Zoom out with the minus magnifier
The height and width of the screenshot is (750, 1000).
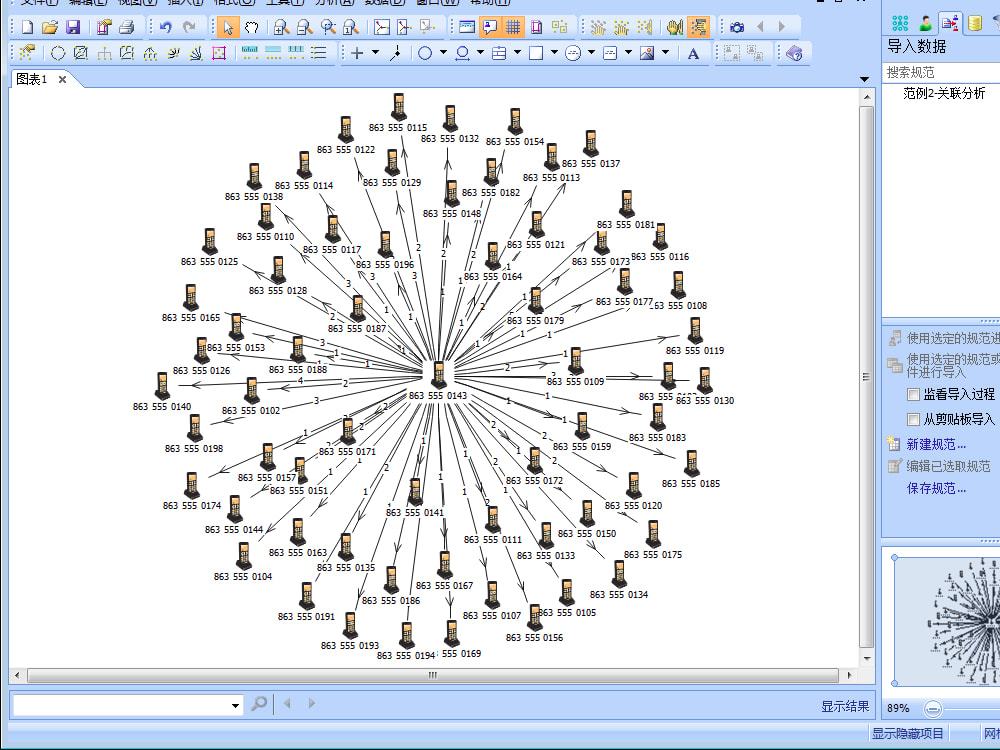click(305, 27)
